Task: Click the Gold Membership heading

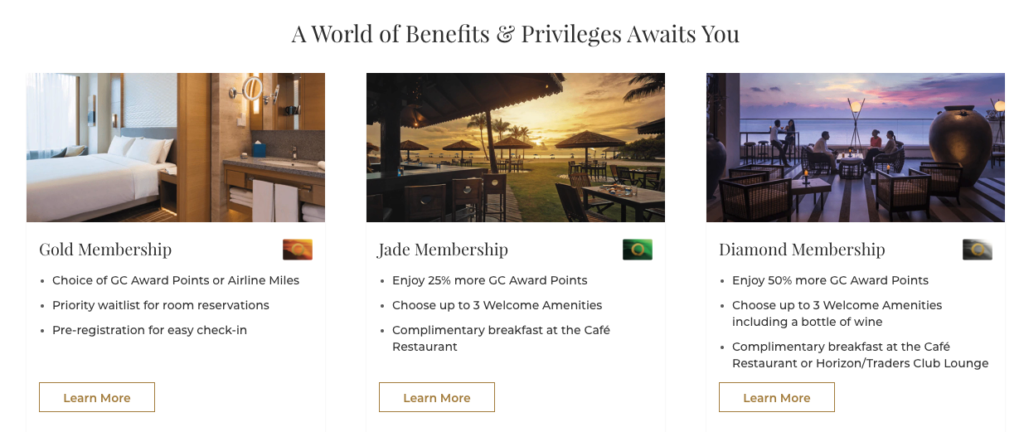Action: pos(105,249)
